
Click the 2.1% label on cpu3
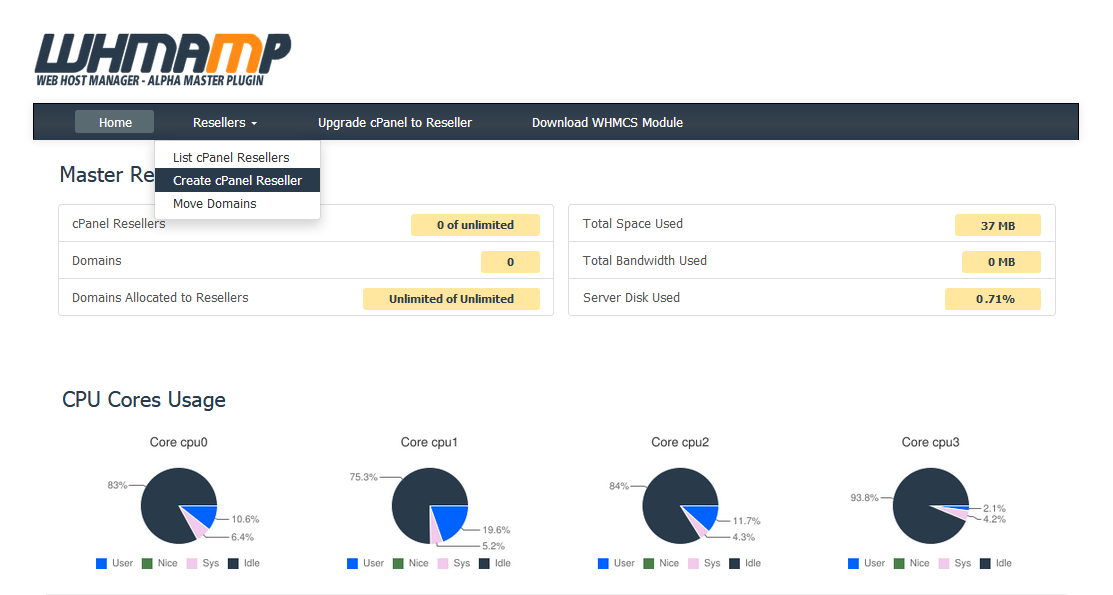(x=994, y=508)
